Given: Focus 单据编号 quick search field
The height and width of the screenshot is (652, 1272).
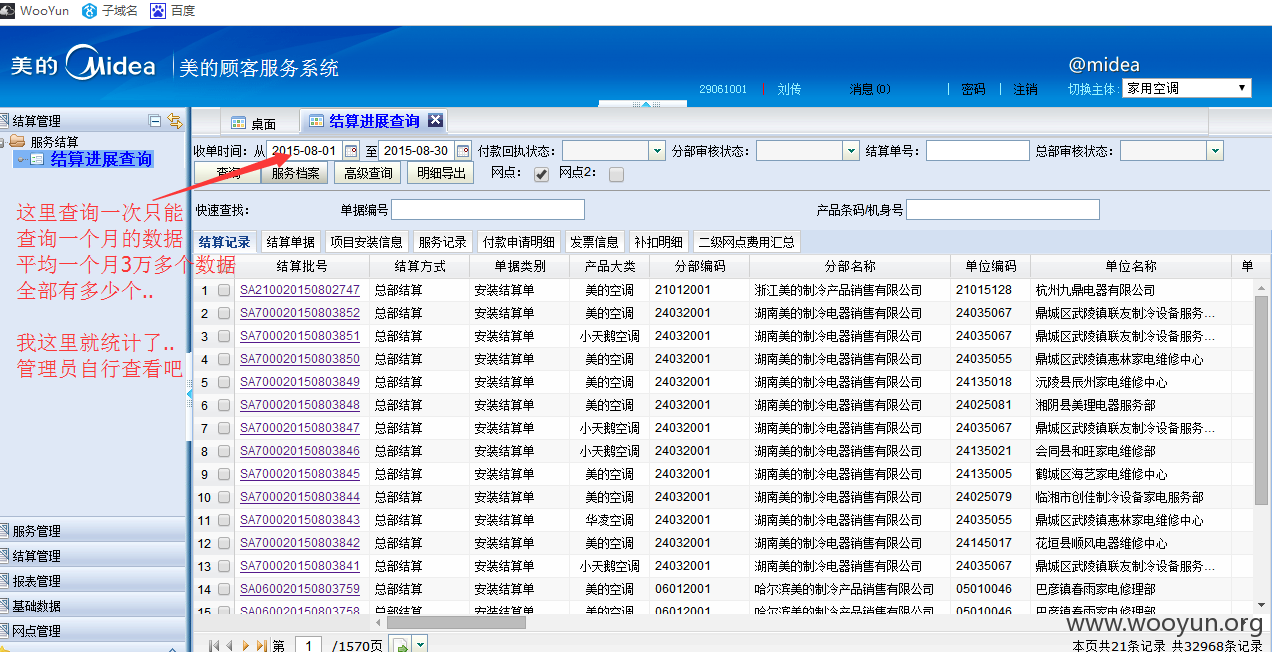Looking at the screenshot, I should click(x=488, y=210).
